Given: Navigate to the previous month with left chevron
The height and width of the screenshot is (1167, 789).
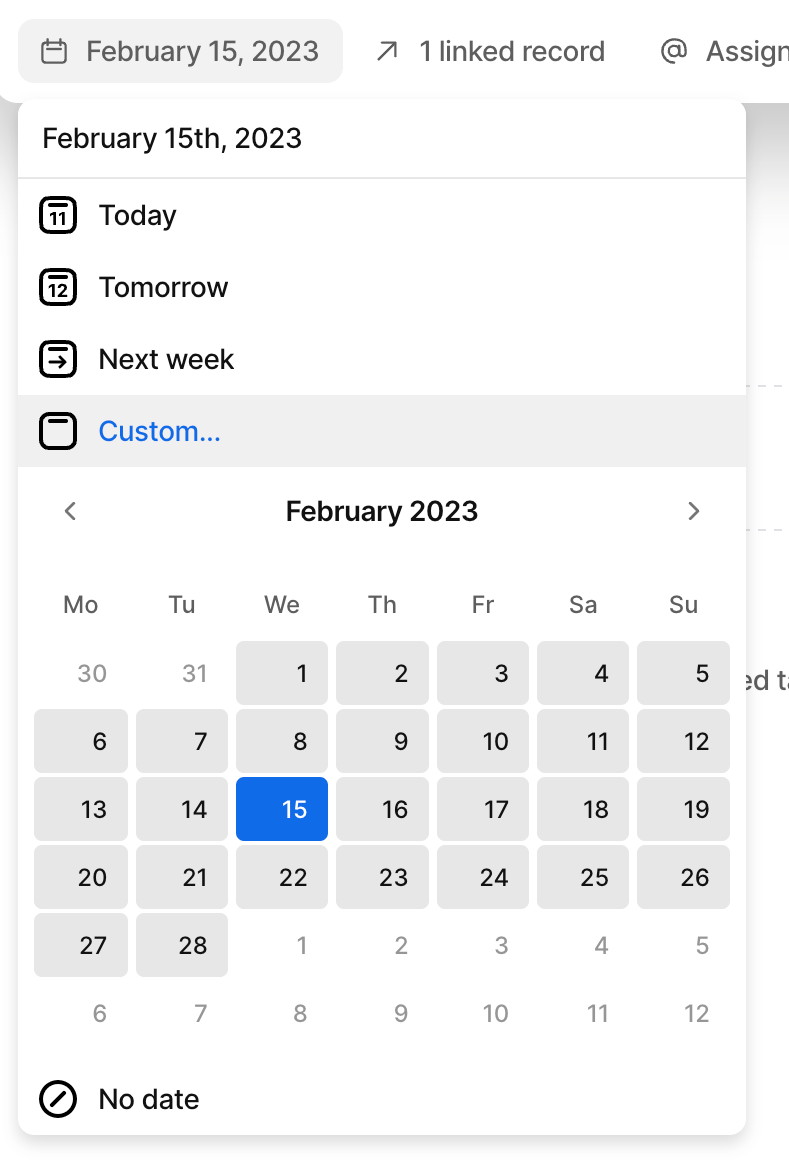Looking at the screenshot, I should (x=70, y=511).
